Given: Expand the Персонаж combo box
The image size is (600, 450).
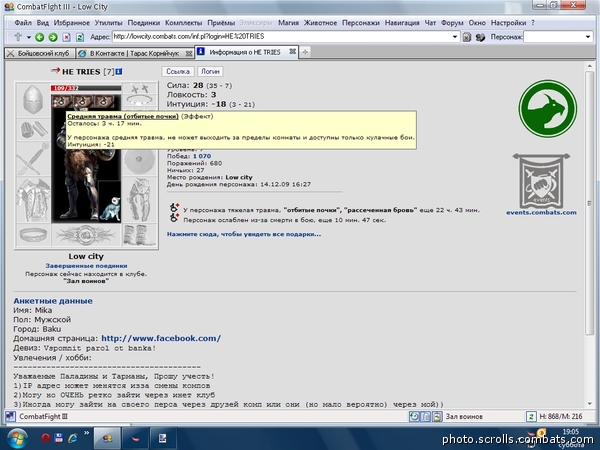Looking at the screenshot, I should pyautogui.click(x=588, y=37).
